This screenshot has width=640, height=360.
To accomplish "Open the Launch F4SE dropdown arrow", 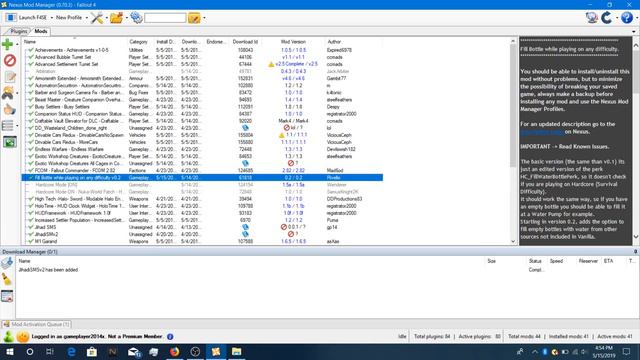I will tap(51, 18).
